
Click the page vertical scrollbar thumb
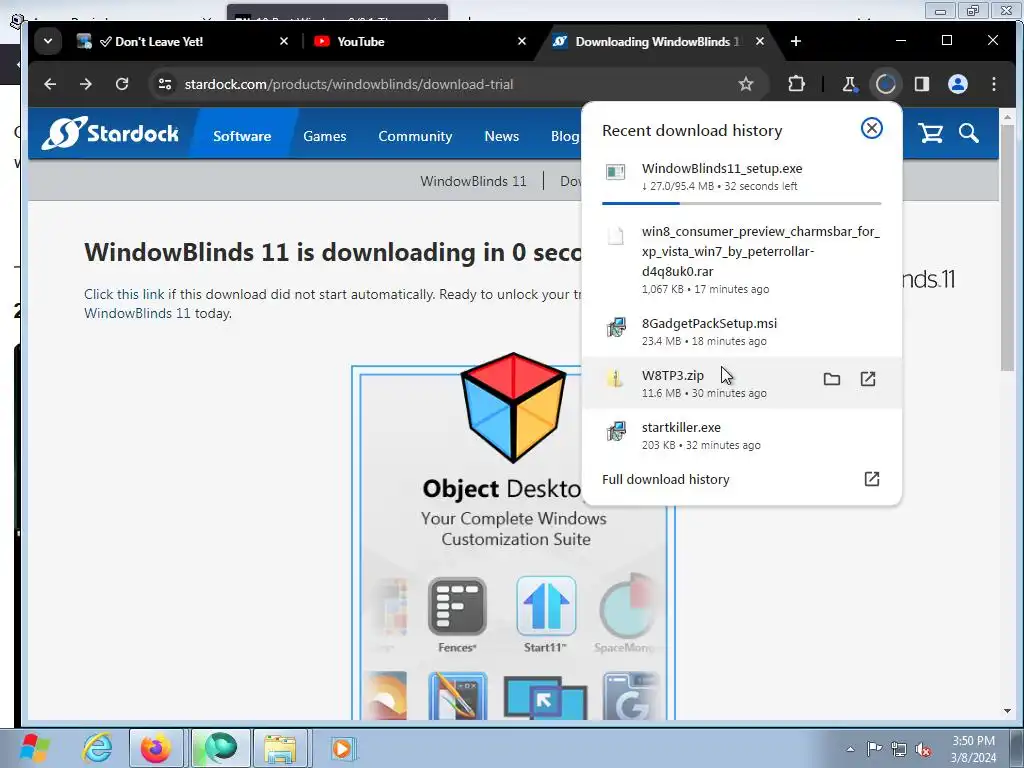tap(1007, 248)
